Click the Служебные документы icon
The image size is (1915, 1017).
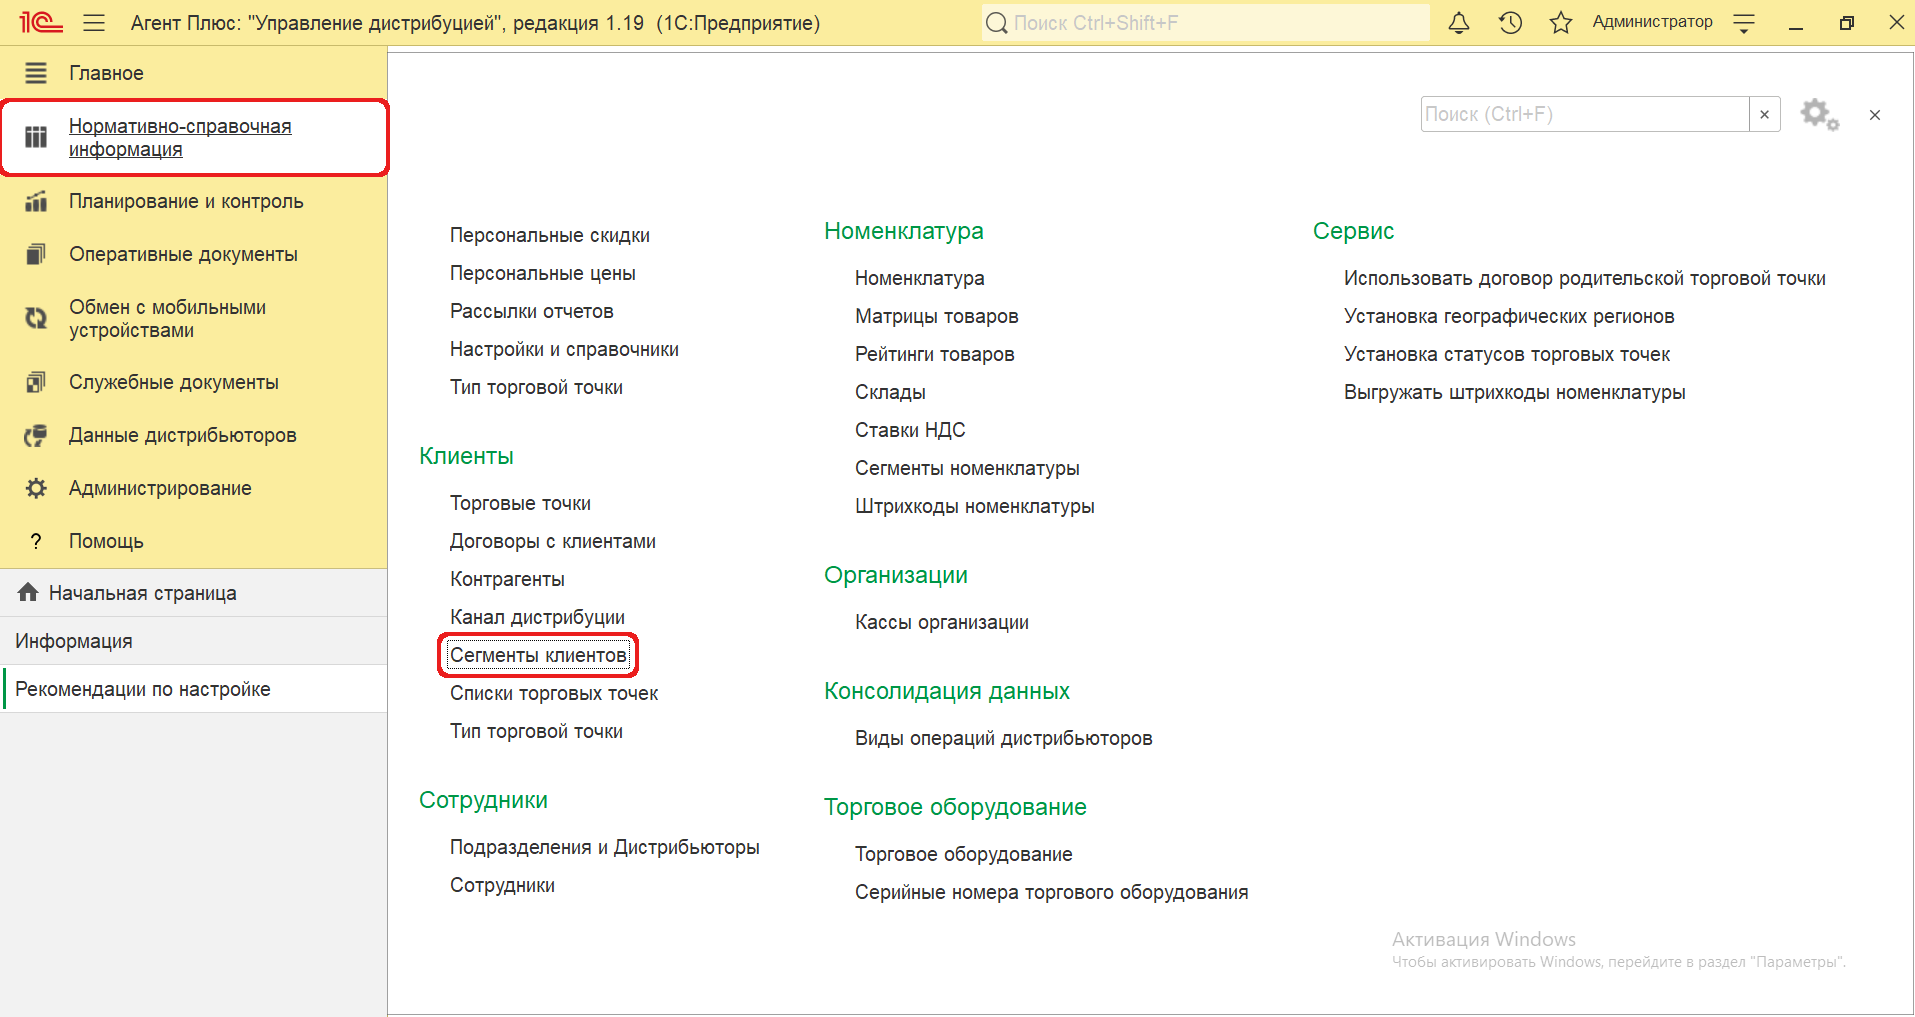coord(36,382)
